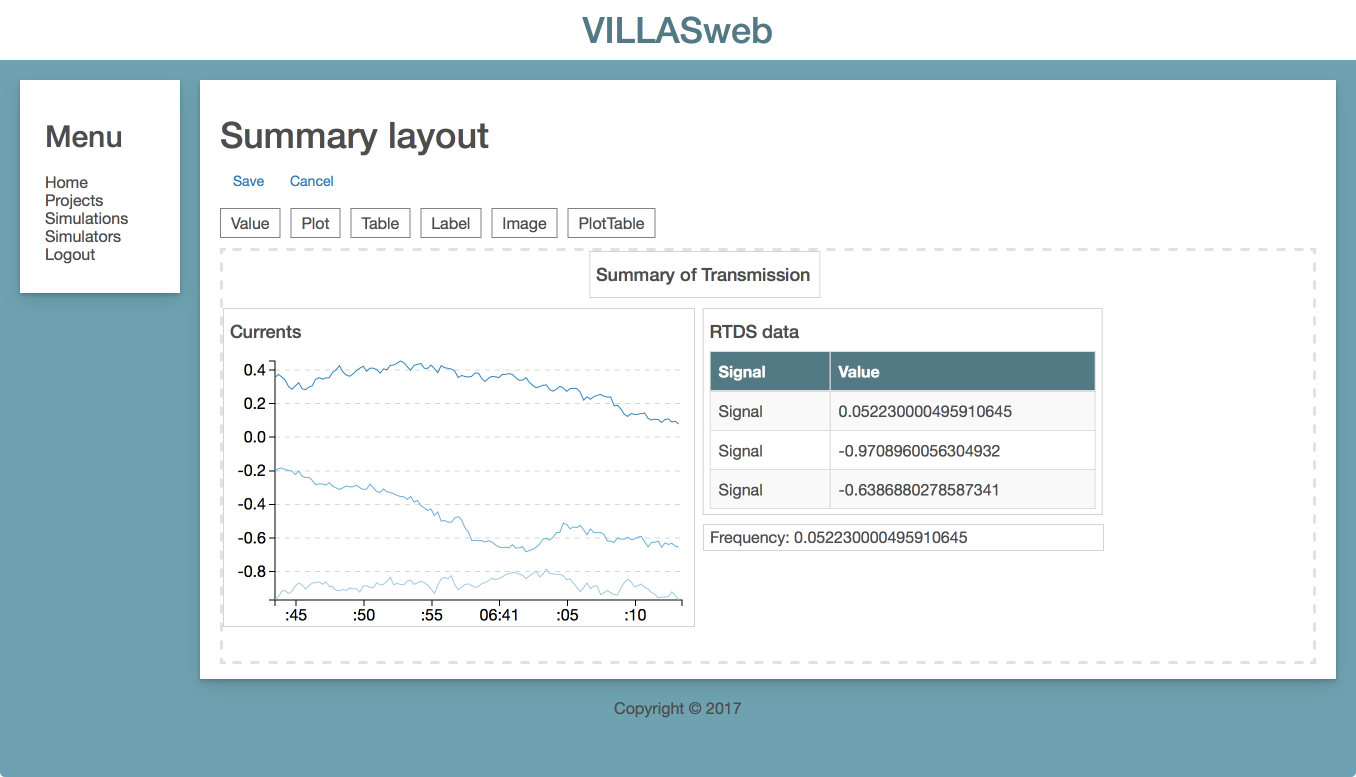This screenshot has width=1356, height=777.
Task: Click the Value column header
Action: 962,371
